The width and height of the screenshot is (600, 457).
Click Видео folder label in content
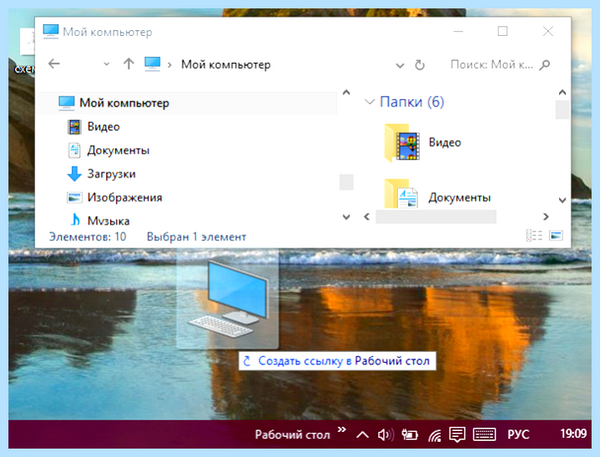pos(445,142)
